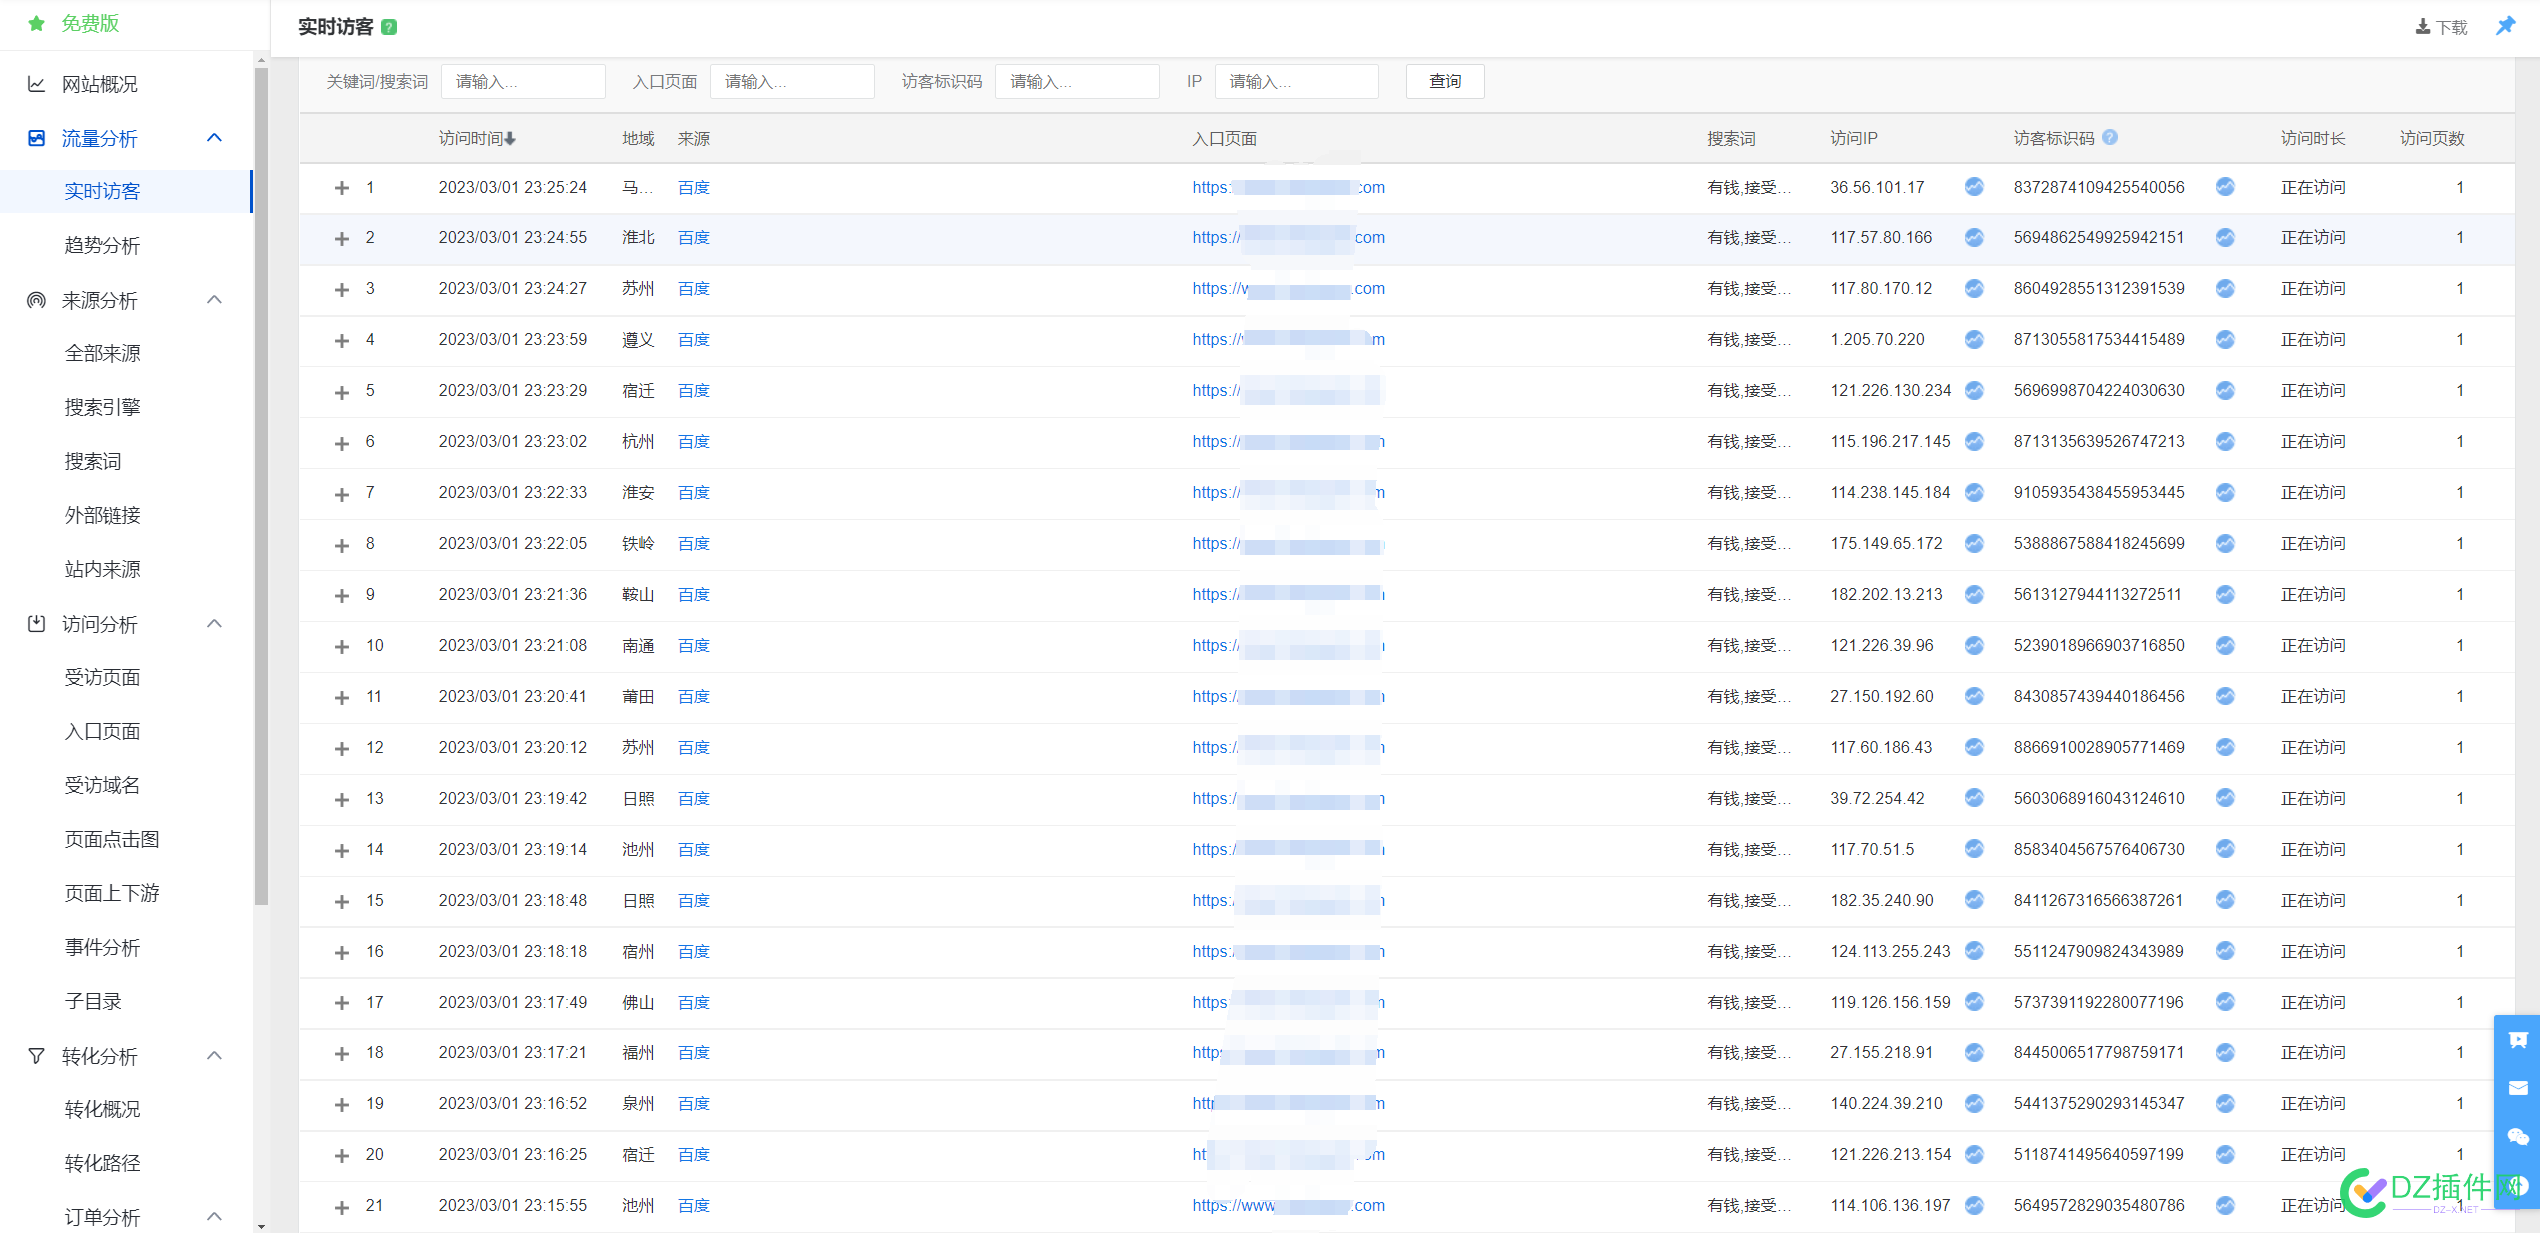Open entry page link in row 3
Viewport: 2540px width, 1233px height.
point(1288,288)
